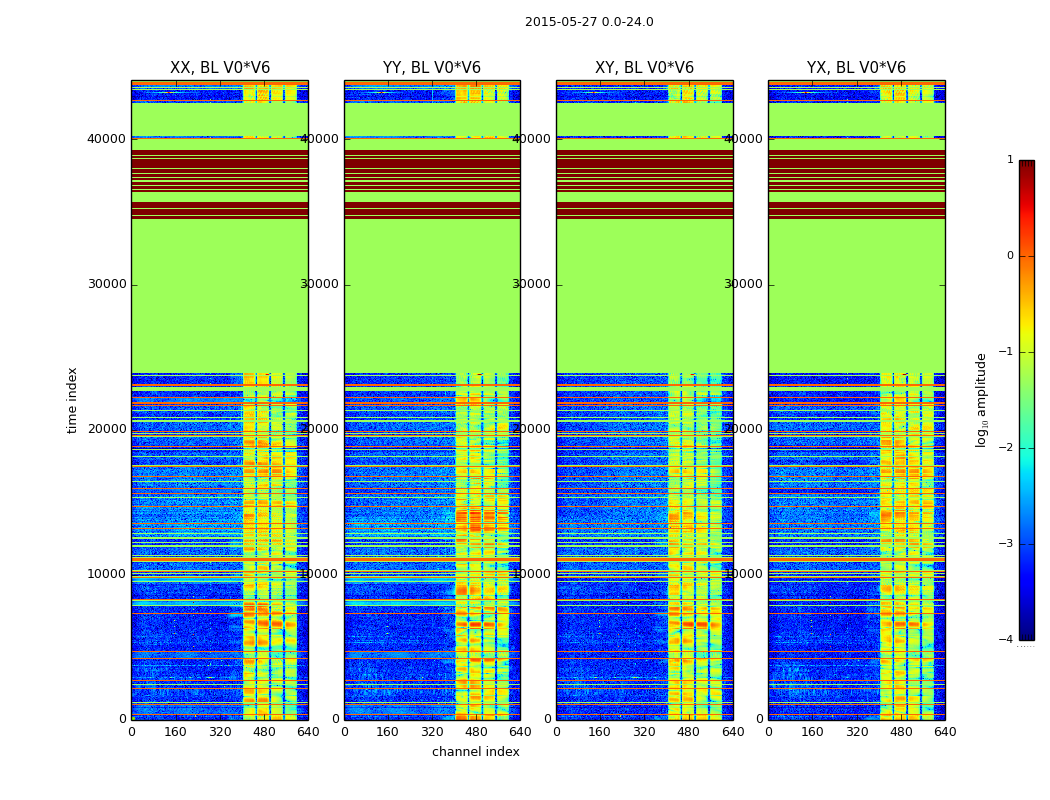Image resolution: width=1050 pixels, height=800 pixels.
Task: Pick the dark blue bottom of the colorbar
Action: [x=1026, y=632]
